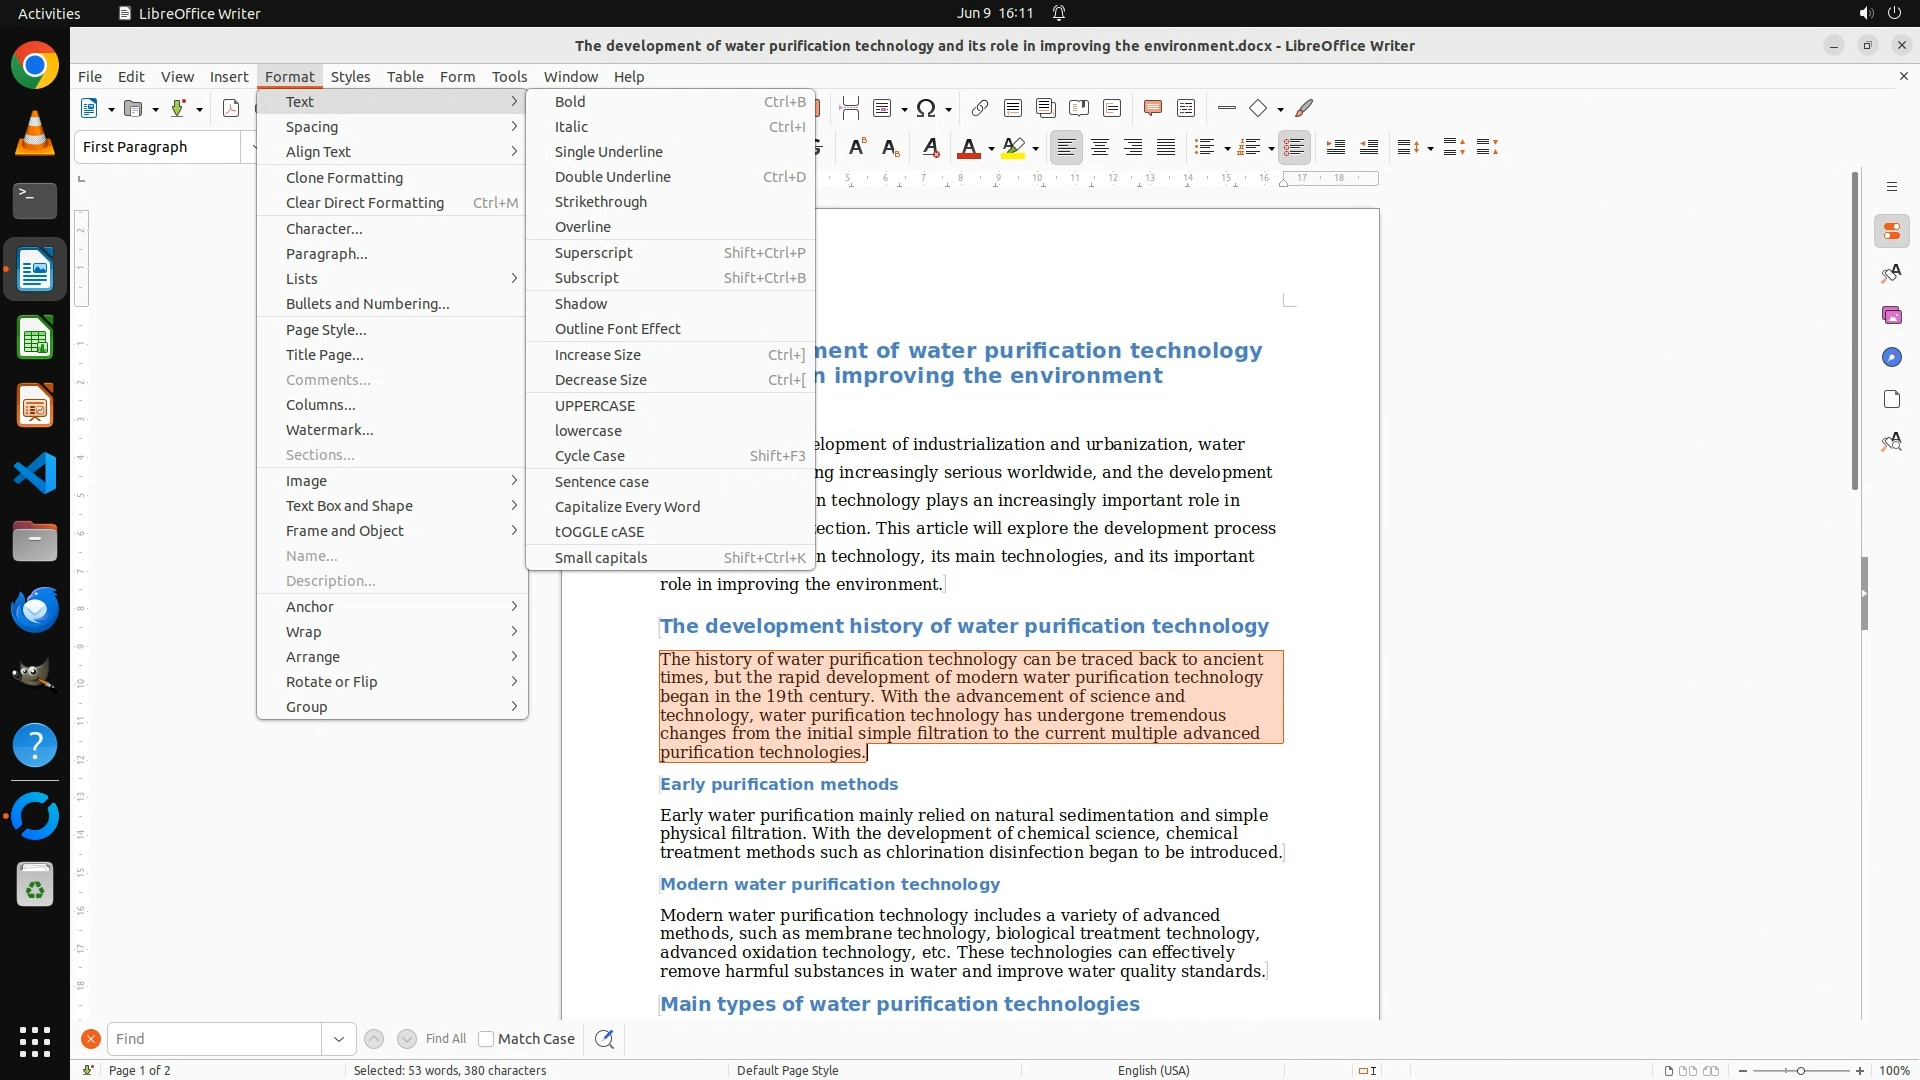This screenshot has width=1920, height=1080.
Task: Click the Insert Comment speech bubble icon
Action: (1152, 108)
